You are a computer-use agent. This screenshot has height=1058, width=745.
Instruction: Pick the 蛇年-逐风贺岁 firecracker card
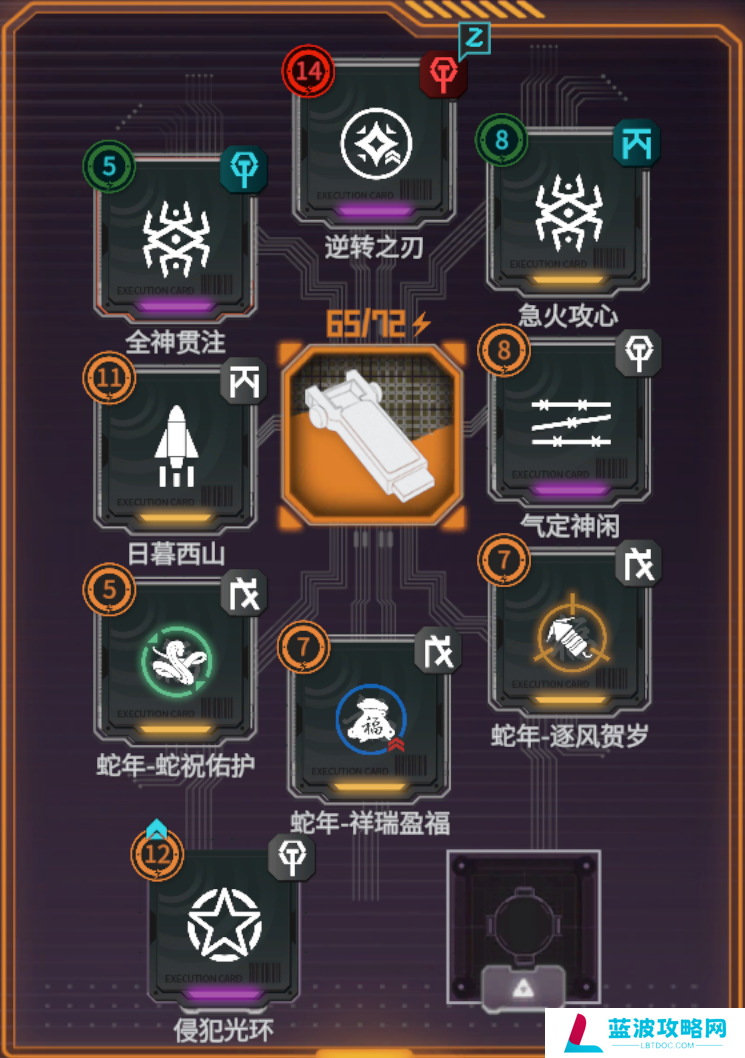[570, 632]
